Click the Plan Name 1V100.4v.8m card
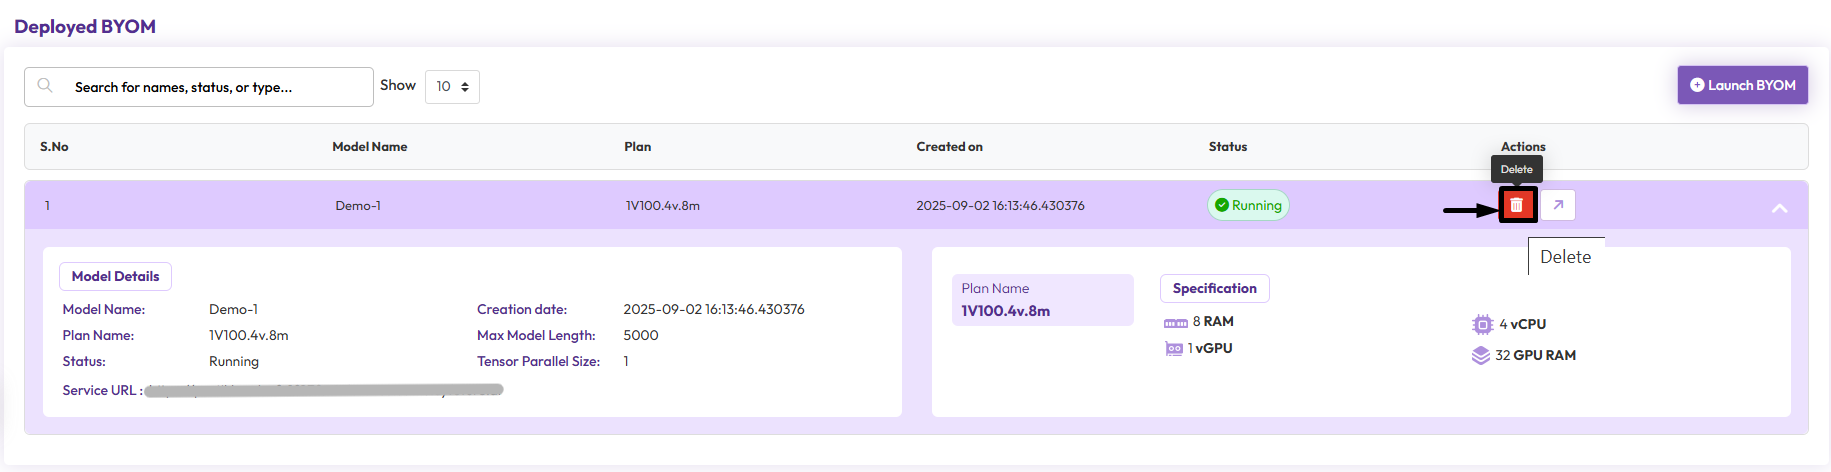The image size is (1831, 472). tap(1042, 300)
